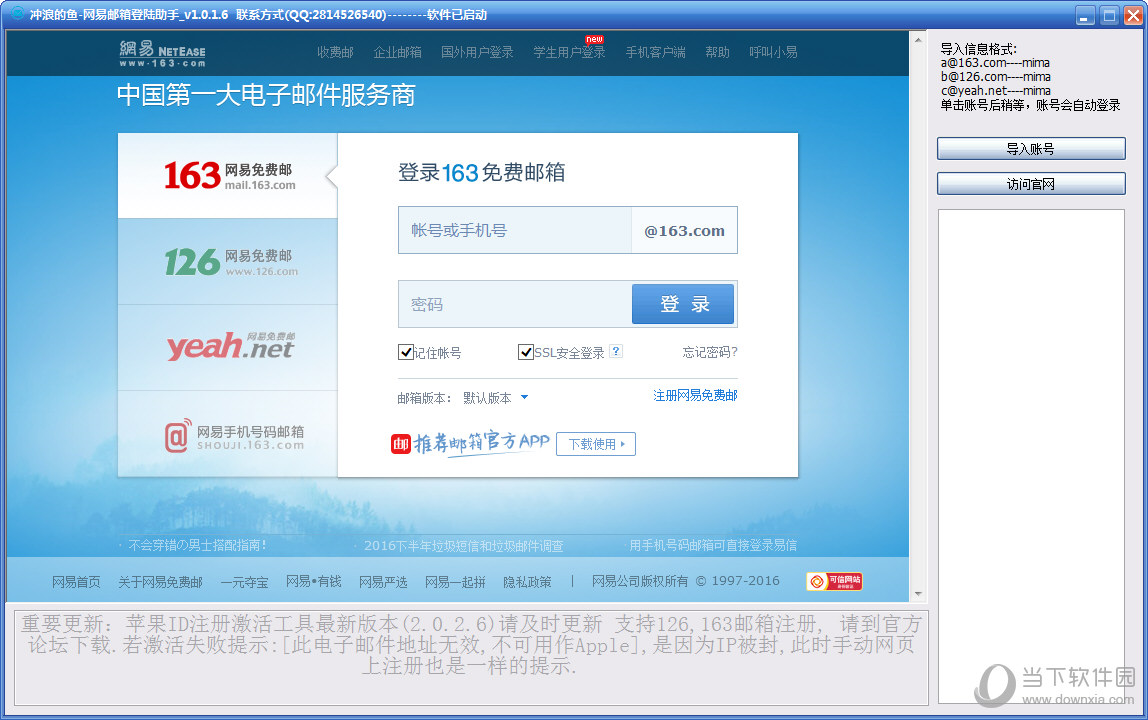Click the red mail app icon
Image resolution: width=1148 pixels, height=720 pixels.
tap(400, 444)
